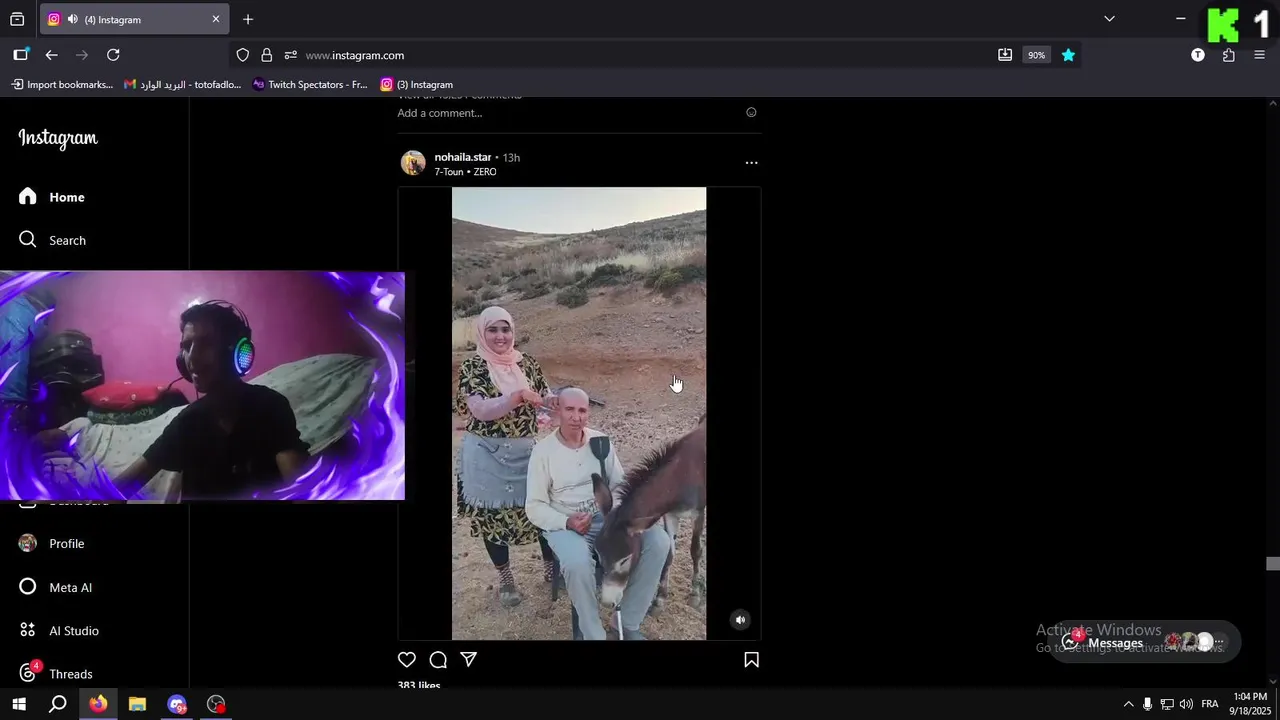The height and width of the screenshot is (720, 1280).
Task: Click the video of the nohaila.star post
Action: 579,413
